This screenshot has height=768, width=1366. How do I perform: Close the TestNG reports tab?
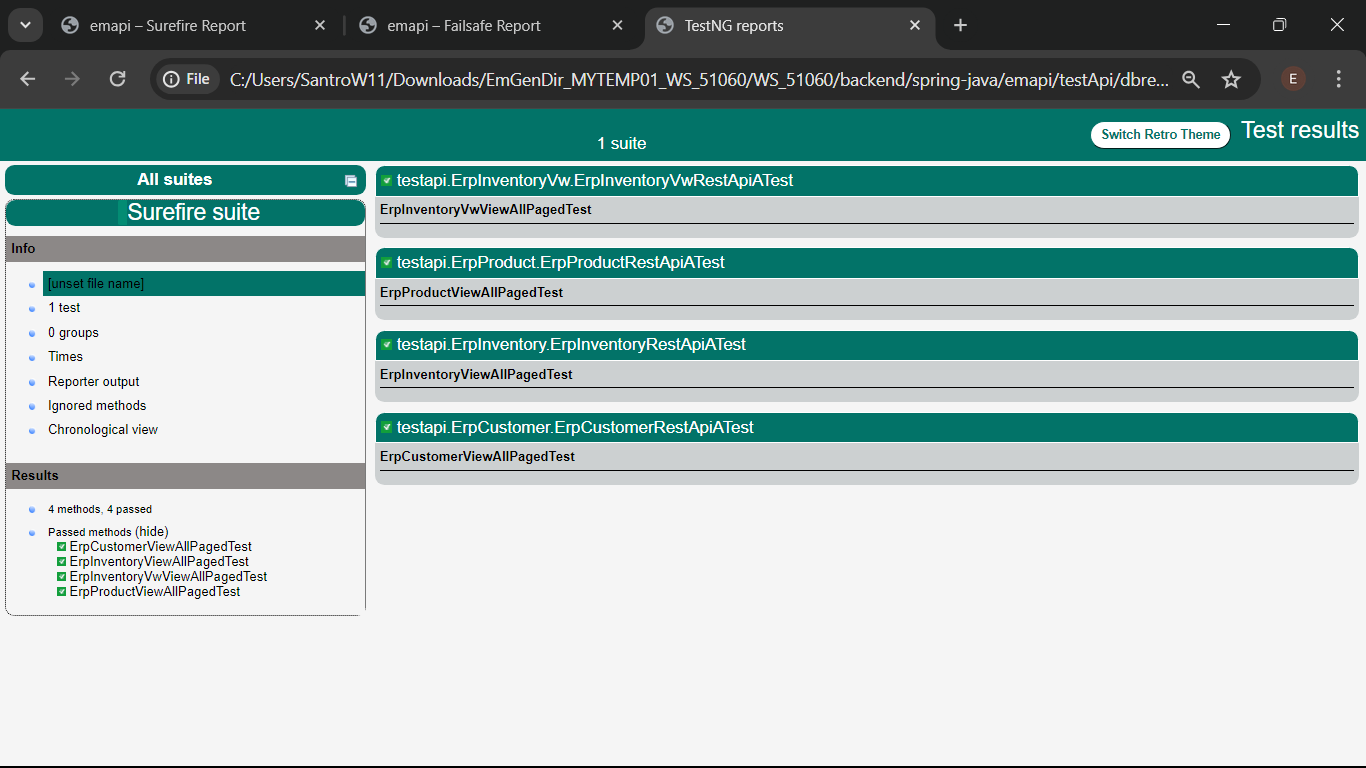tap(915, 25)
